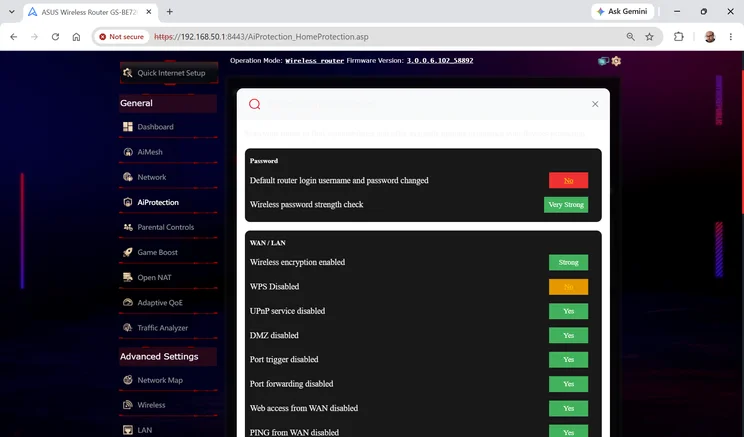Open the Traffic Analyzer icon
744x437 pixels.
click(128, 328)
